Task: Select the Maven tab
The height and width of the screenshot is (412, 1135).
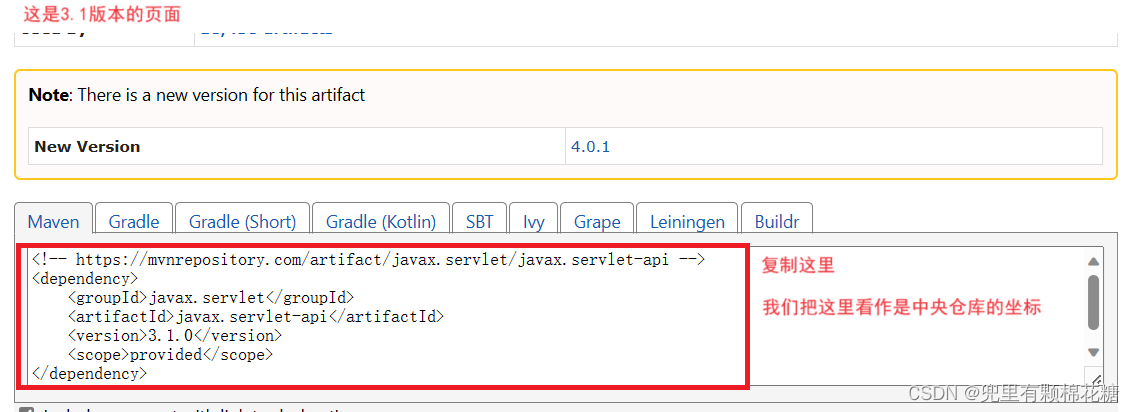Action: 54,219
